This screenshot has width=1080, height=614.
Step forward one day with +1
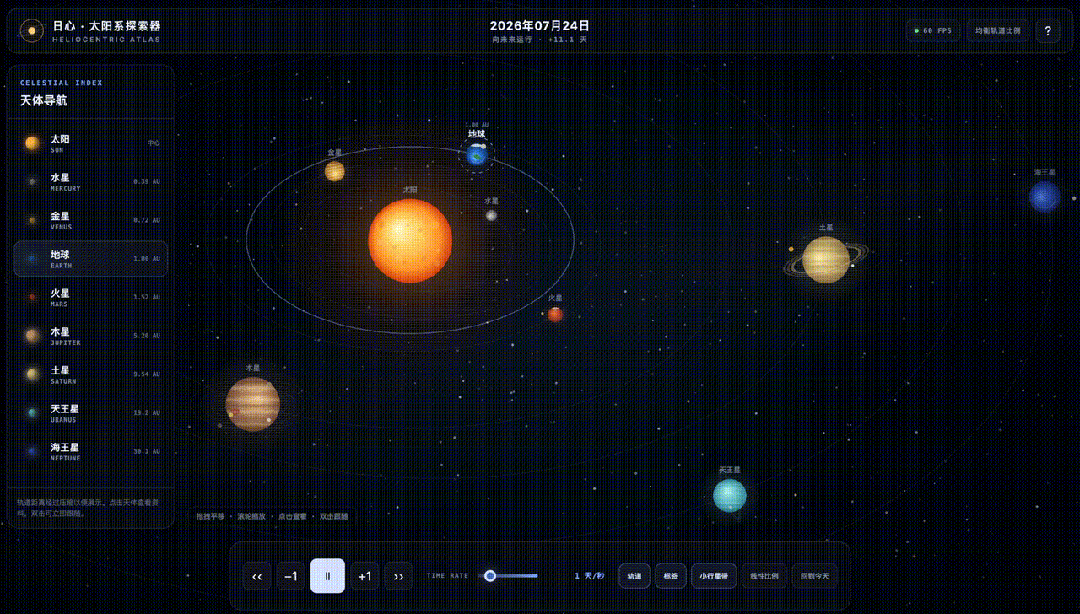pos(364,576)
